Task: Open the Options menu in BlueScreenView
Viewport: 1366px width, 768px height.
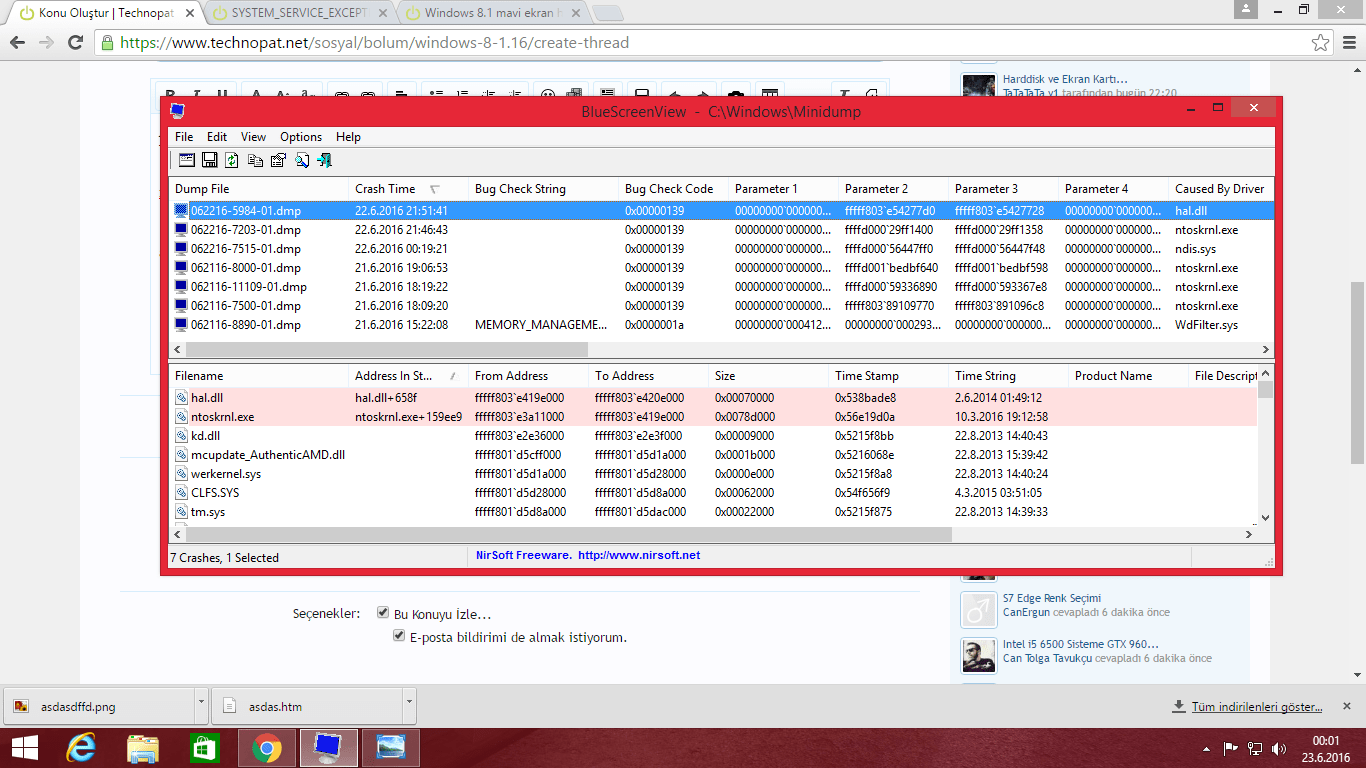Action: (301, 137)
